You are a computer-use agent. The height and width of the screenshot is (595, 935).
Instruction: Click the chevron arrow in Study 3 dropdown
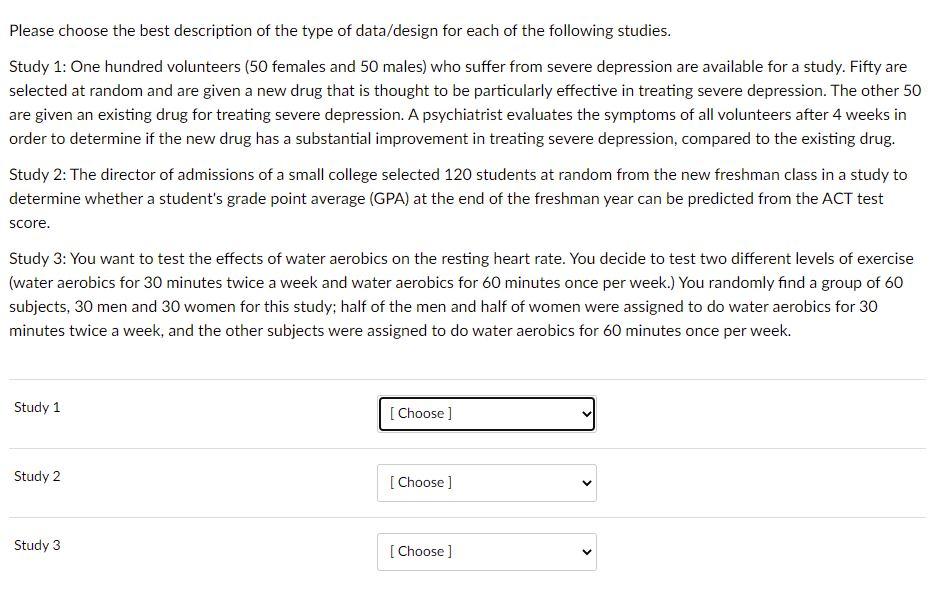click(587, 552)
